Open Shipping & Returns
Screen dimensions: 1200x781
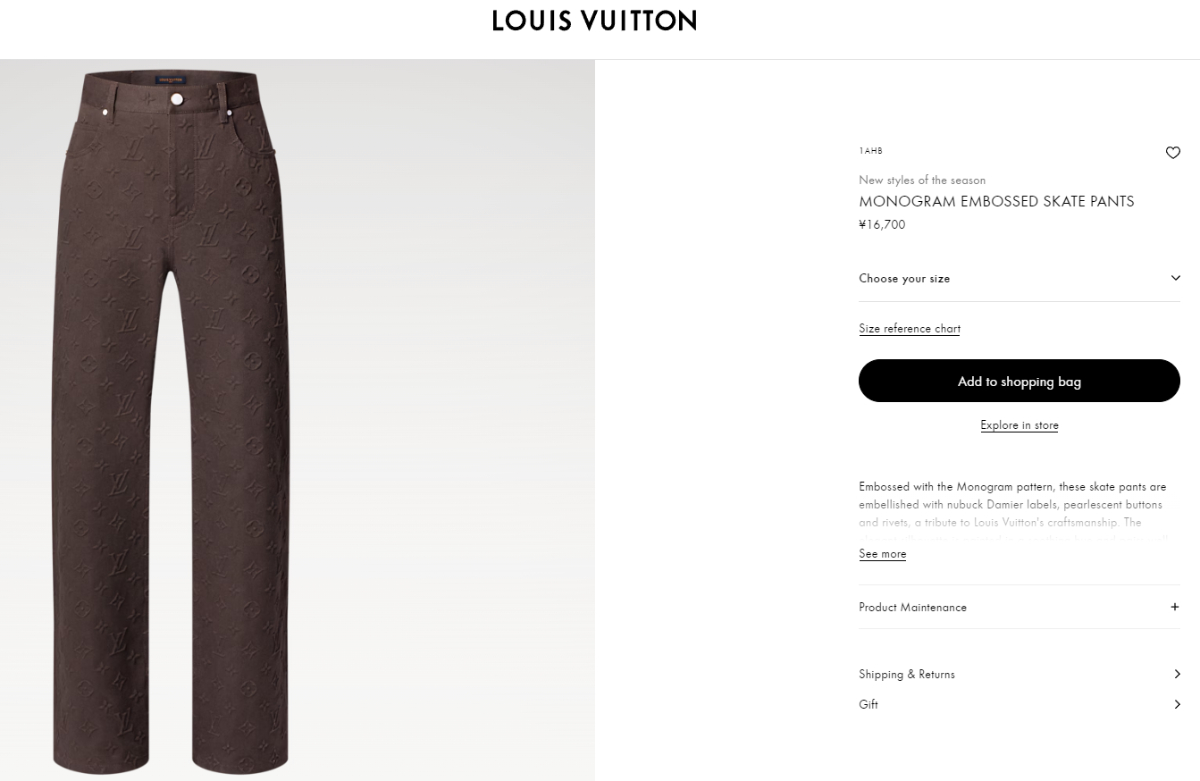[1019, 674]
